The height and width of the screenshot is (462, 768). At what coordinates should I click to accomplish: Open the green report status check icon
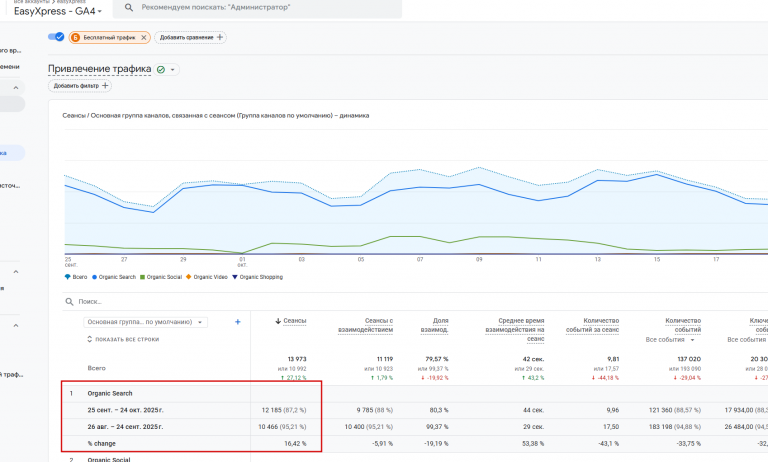(x=161, y=70)
